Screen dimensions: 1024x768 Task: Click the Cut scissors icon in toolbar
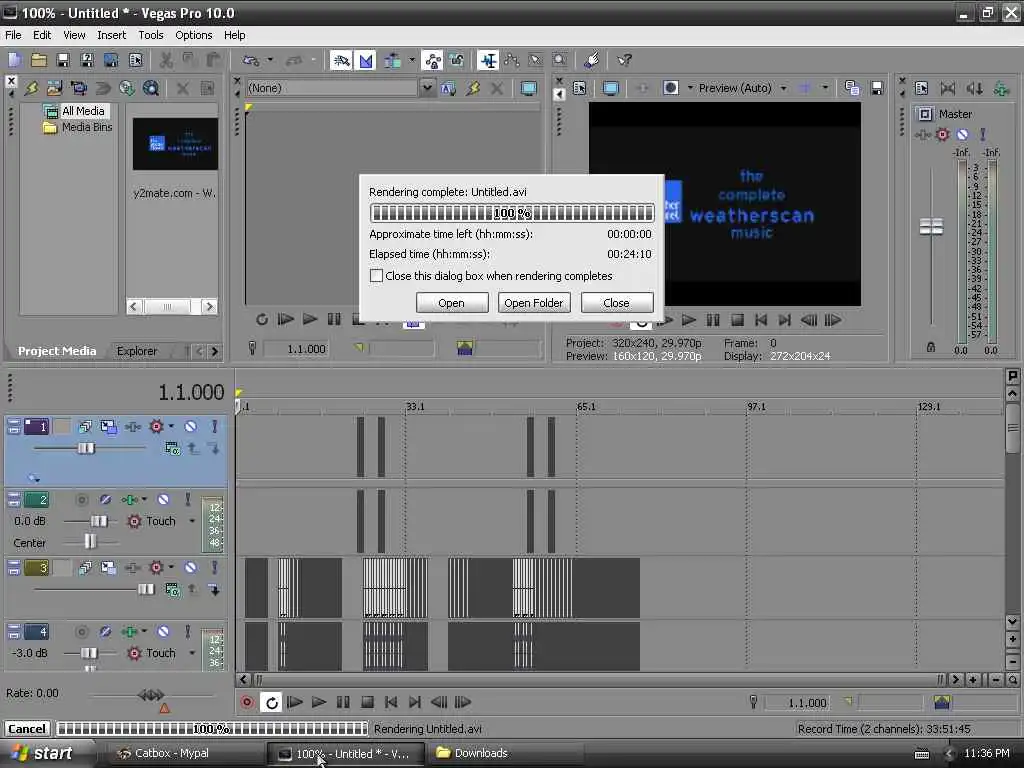tap(166, 61)
